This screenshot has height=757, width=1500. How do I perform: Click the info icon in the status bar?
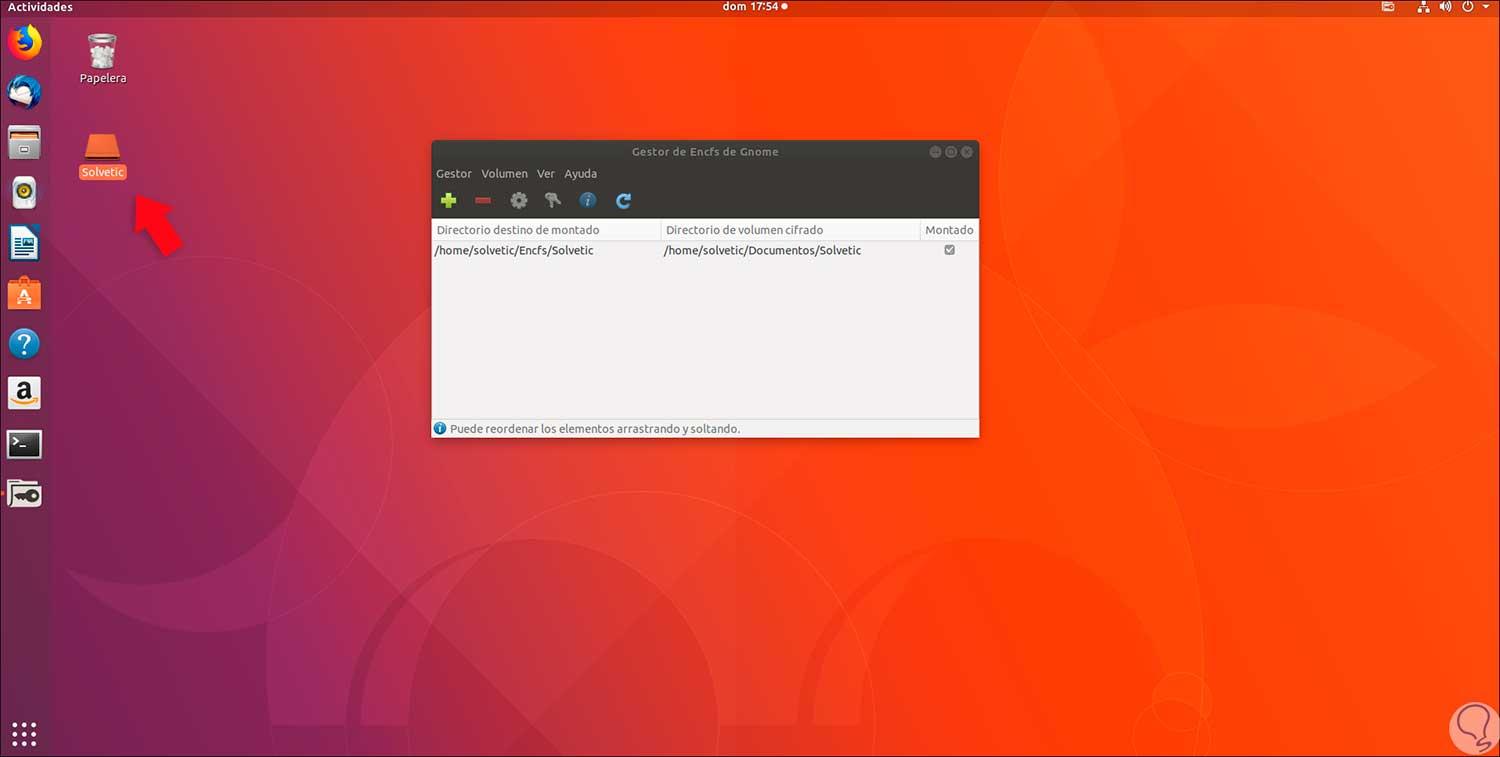coord(440,428)
